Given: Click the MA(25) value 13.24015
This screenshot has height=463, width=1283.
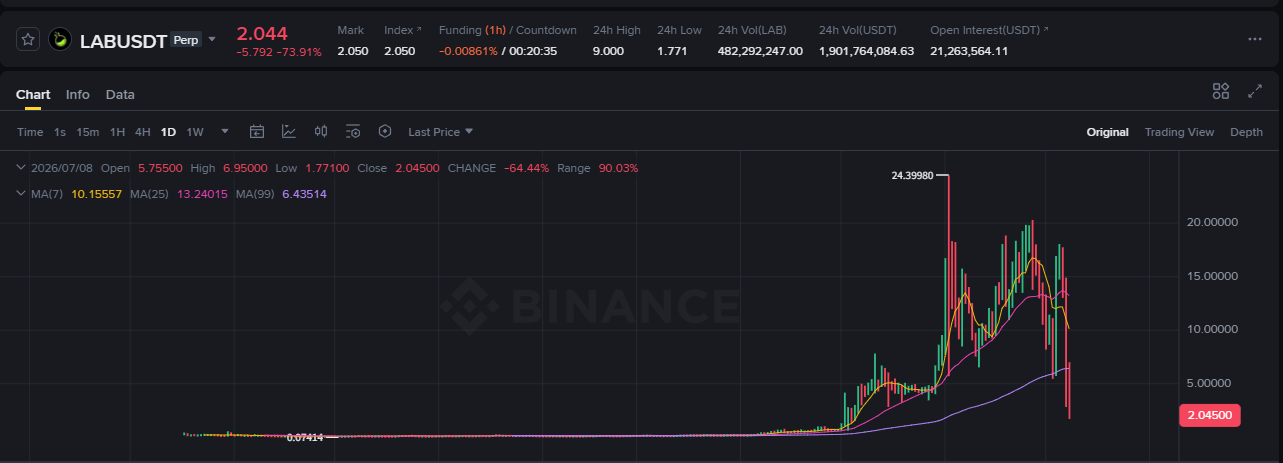Looking at the screenshot, I should tap(202, 193).
